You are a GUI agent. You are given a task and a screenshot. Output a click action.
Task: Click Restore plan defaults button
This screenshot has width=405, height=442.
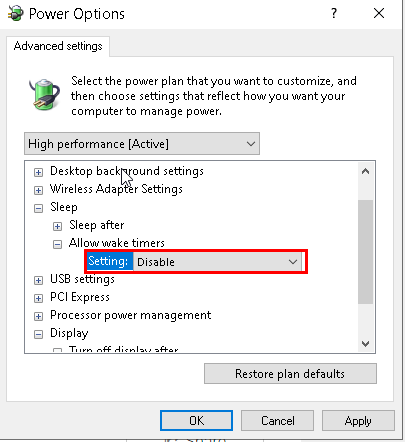tap(290, 374)
